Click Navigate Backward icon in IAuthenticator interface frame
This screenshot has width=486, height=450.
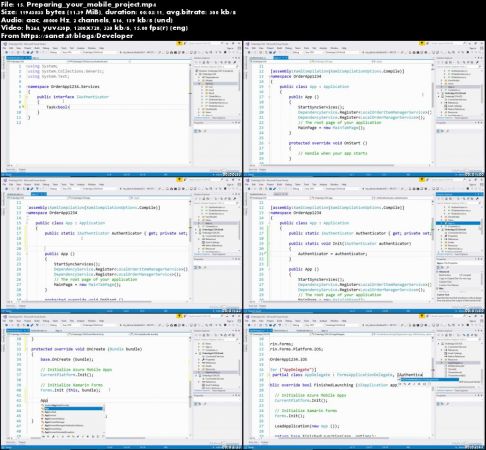point(6,53)
